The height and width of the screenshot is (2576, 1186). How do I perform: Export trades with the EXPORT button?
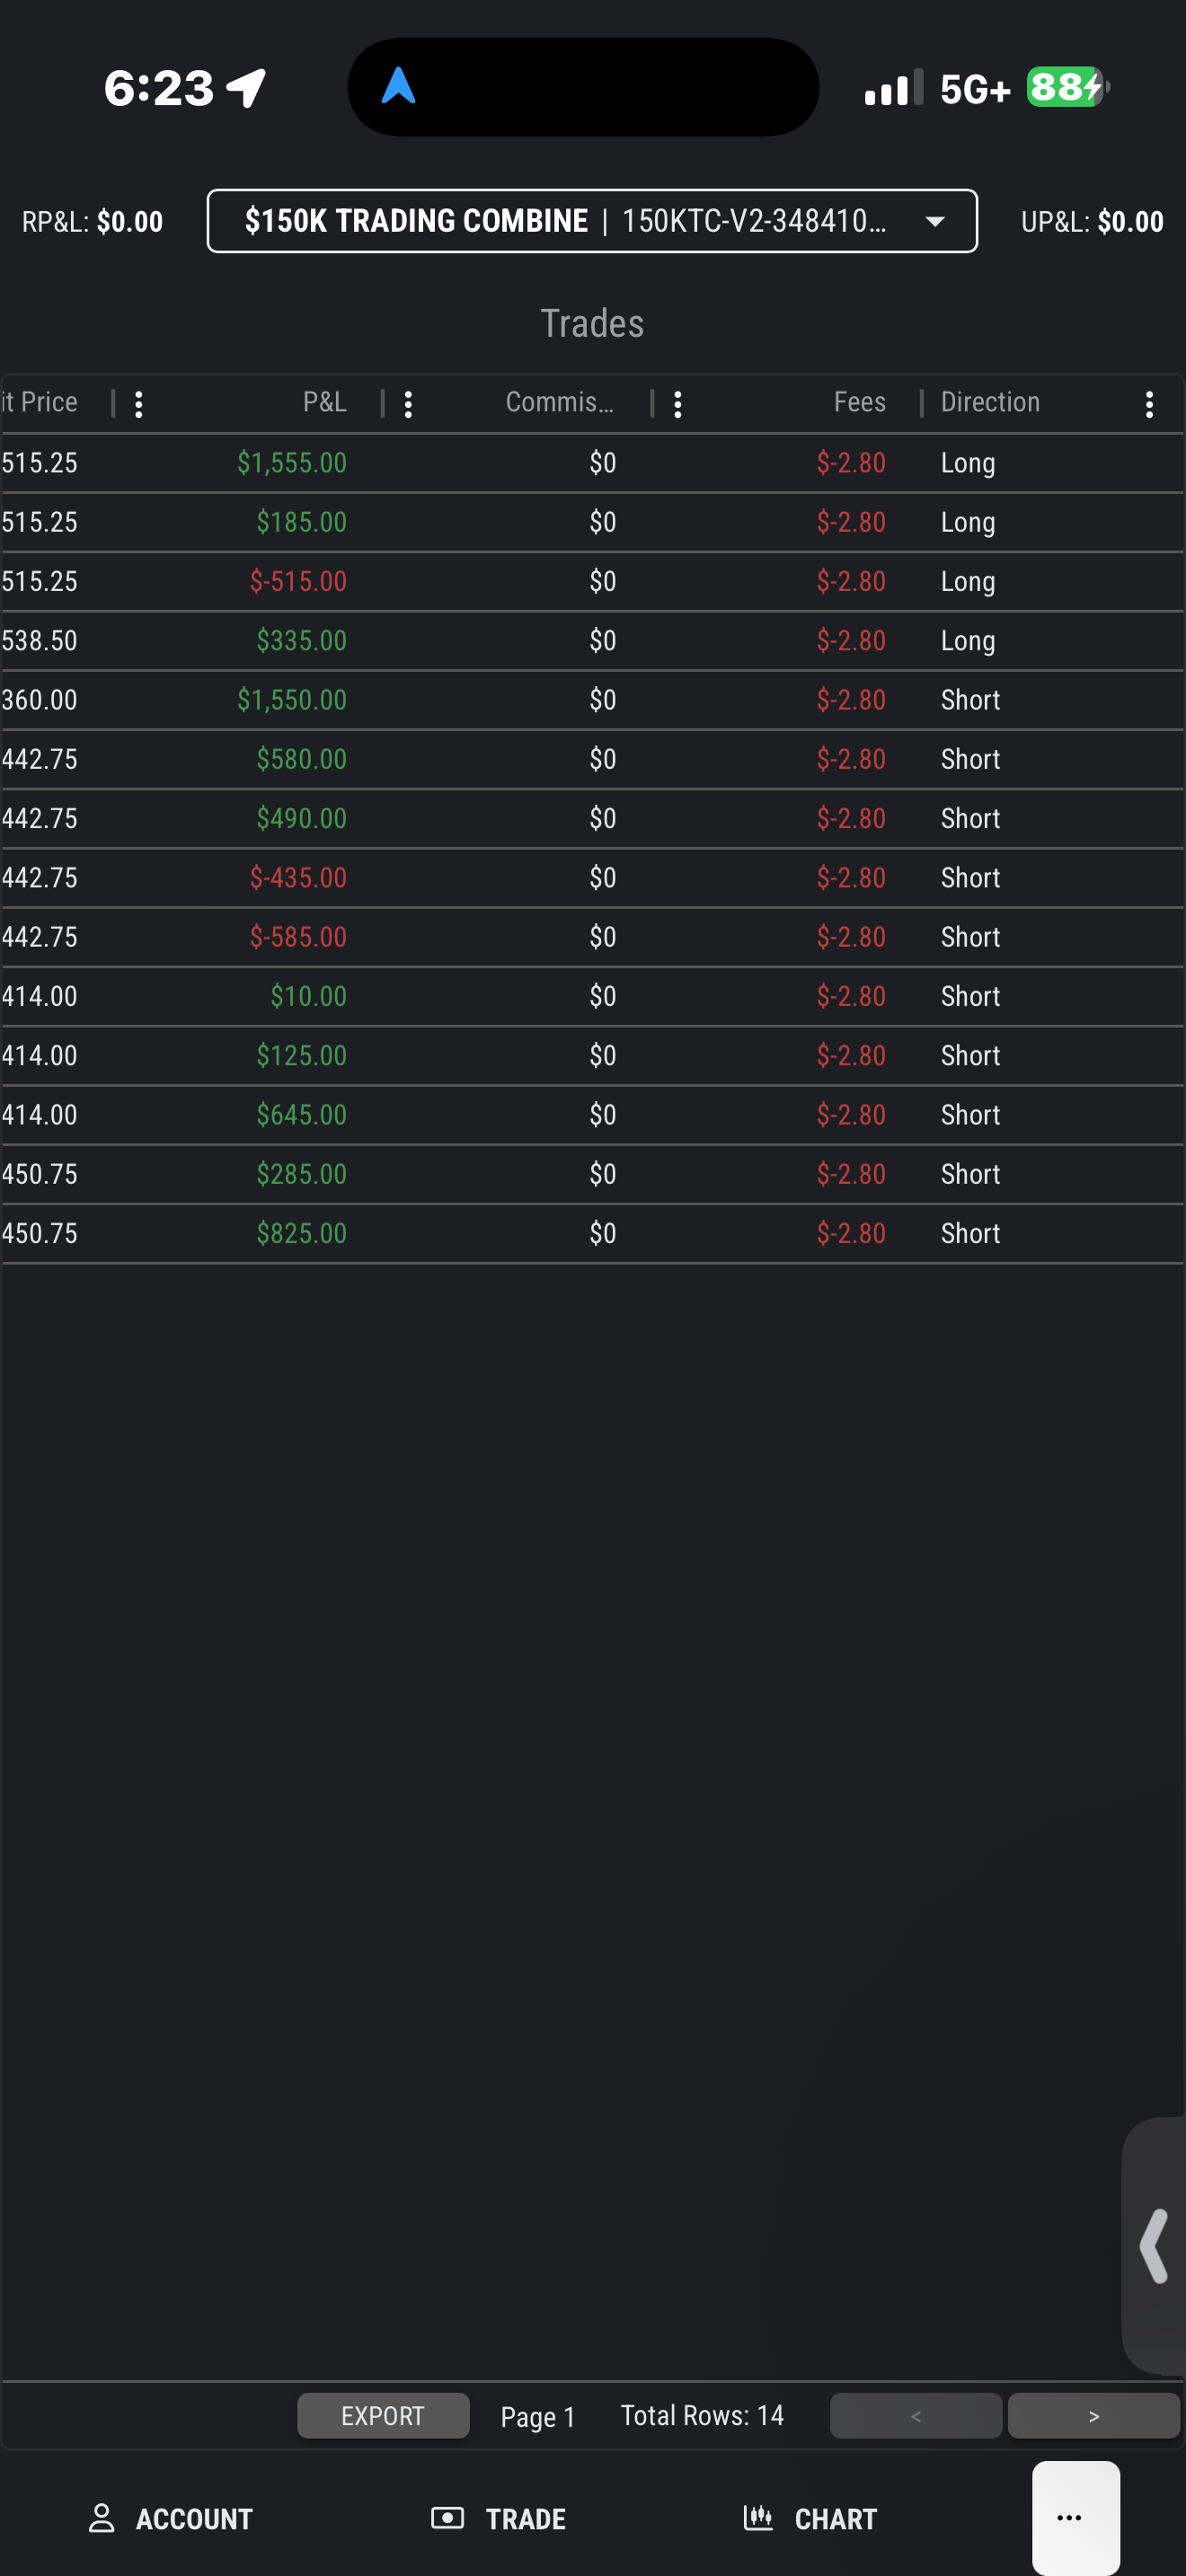[383, 2416]
